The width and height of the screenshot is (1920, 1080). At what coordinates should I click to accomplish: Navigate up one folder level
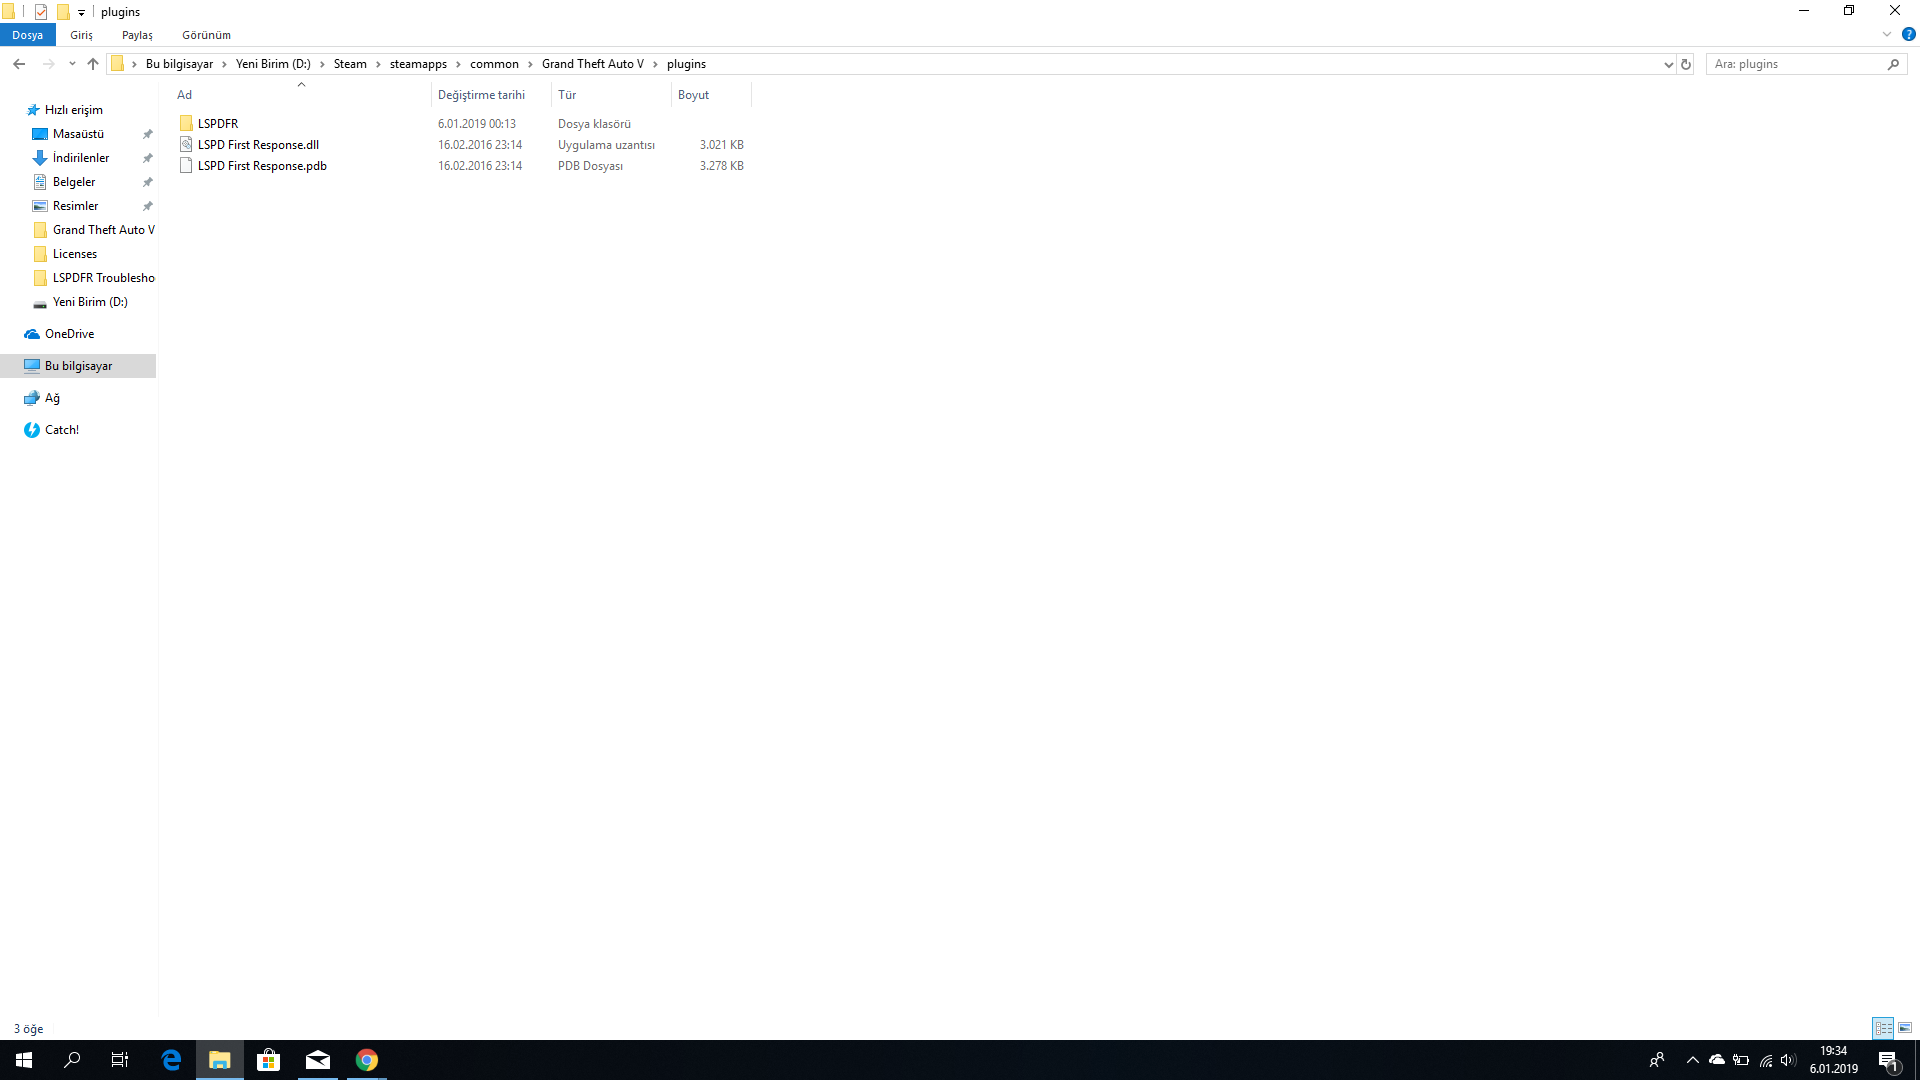pyautogui.click(x=93, y=64)
